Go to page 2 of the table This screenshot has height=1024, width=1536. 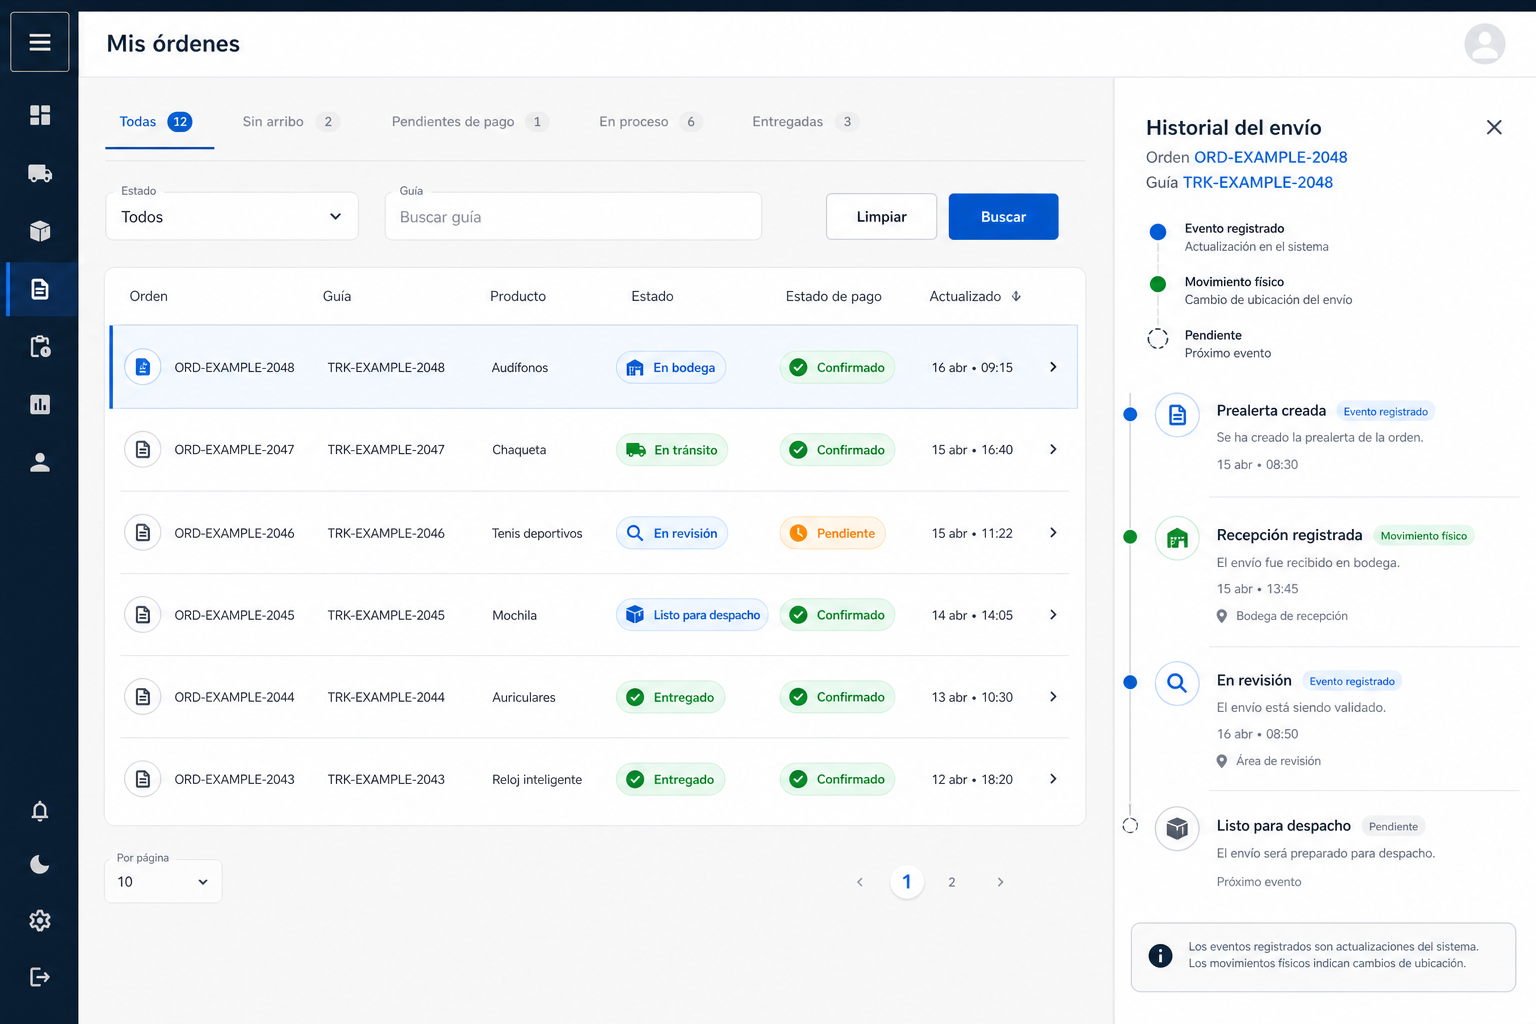click(952, 882)
